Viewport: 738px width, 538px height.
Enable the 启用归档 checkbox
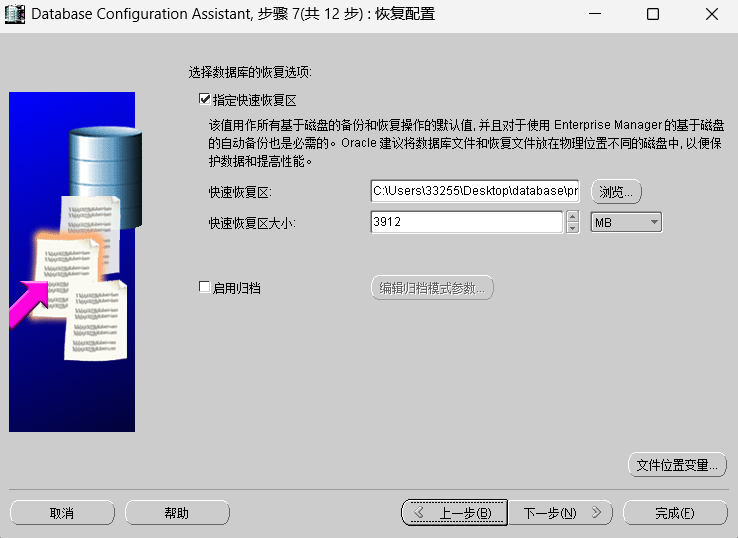point(204,287)
